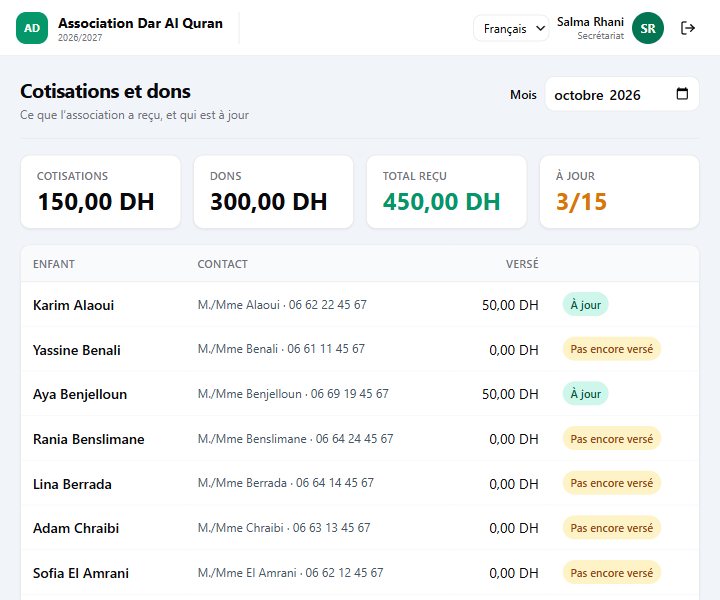Click the 50,00 DH amount for Aya Benjelloun
The width and height of the screenshot is (720, 600).
(510, 394)
